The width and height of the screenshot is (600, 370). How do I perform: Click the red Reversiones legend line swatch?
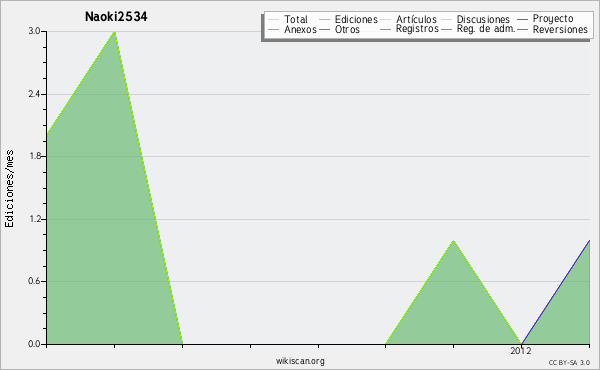pos(523,29)
